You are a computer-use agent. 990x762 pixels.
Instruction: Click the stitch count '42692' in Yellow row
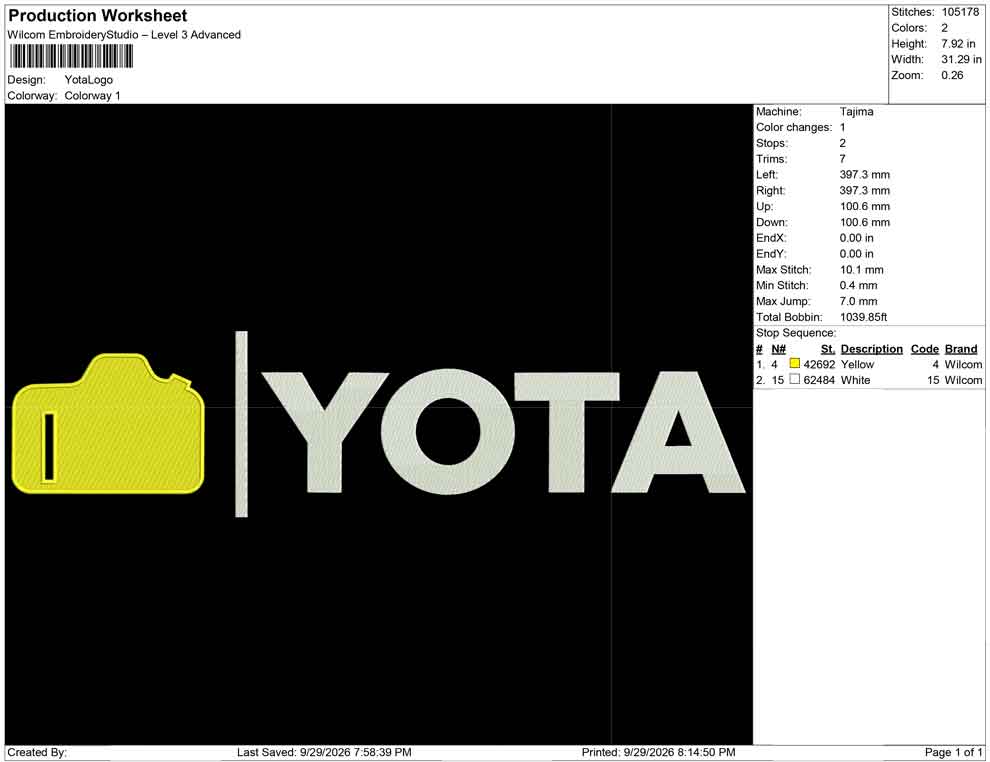tap(820, 364)
